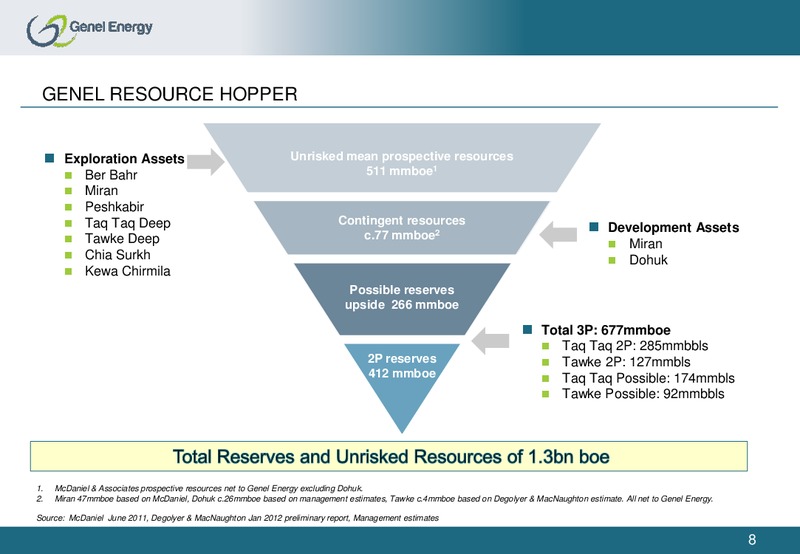
Task: Select the GENEL RESOURCE HOPPER title
Action: coord(169,94)
